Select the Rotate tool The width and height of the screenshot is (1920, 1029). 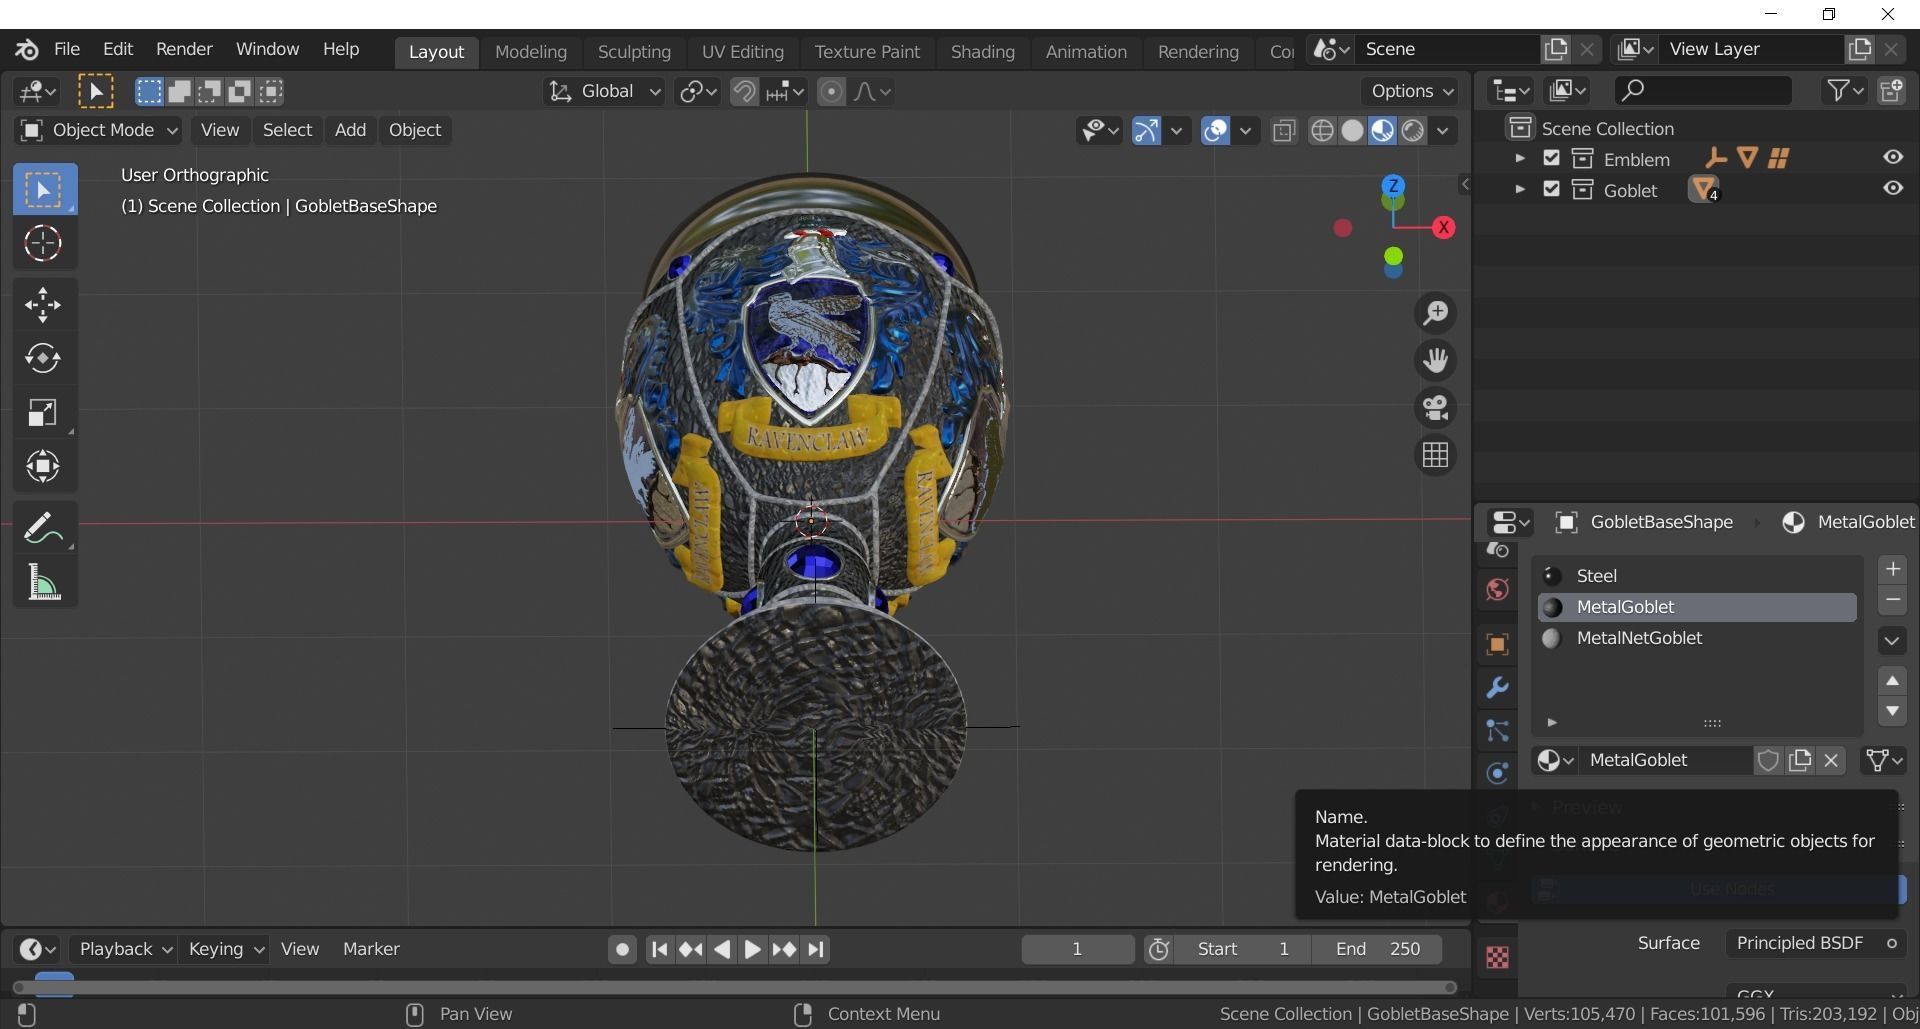click(44, 358)
